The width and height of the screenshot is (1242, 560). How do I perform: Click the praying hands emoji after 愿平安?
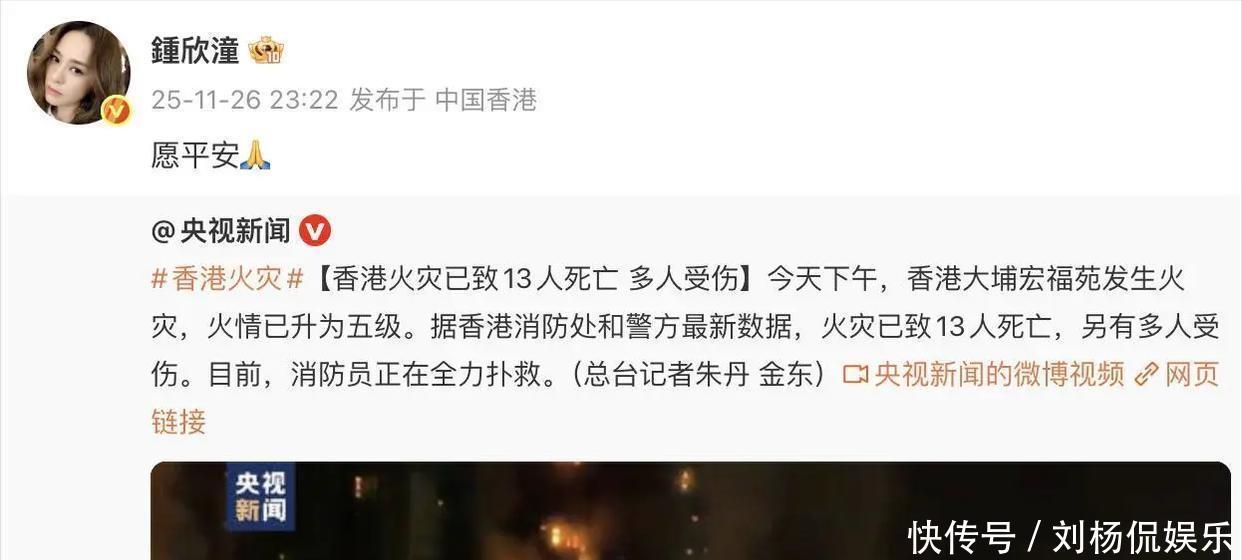click(255, 155)
